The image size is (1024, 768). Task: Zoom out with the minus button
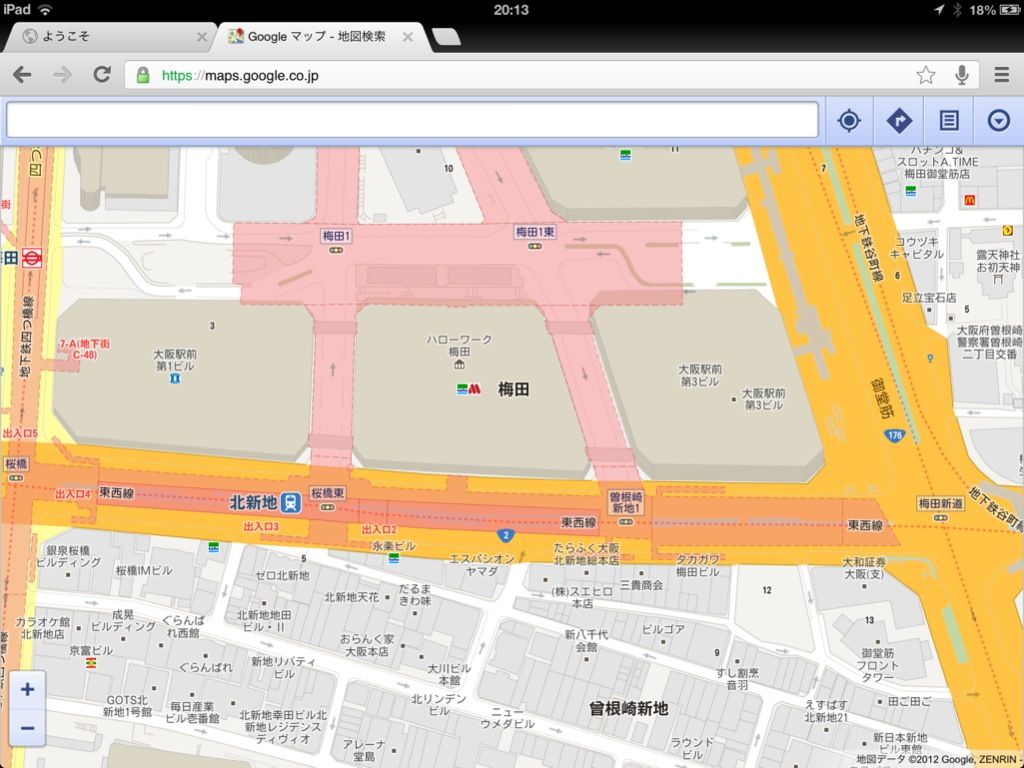[x=27, y=728]
